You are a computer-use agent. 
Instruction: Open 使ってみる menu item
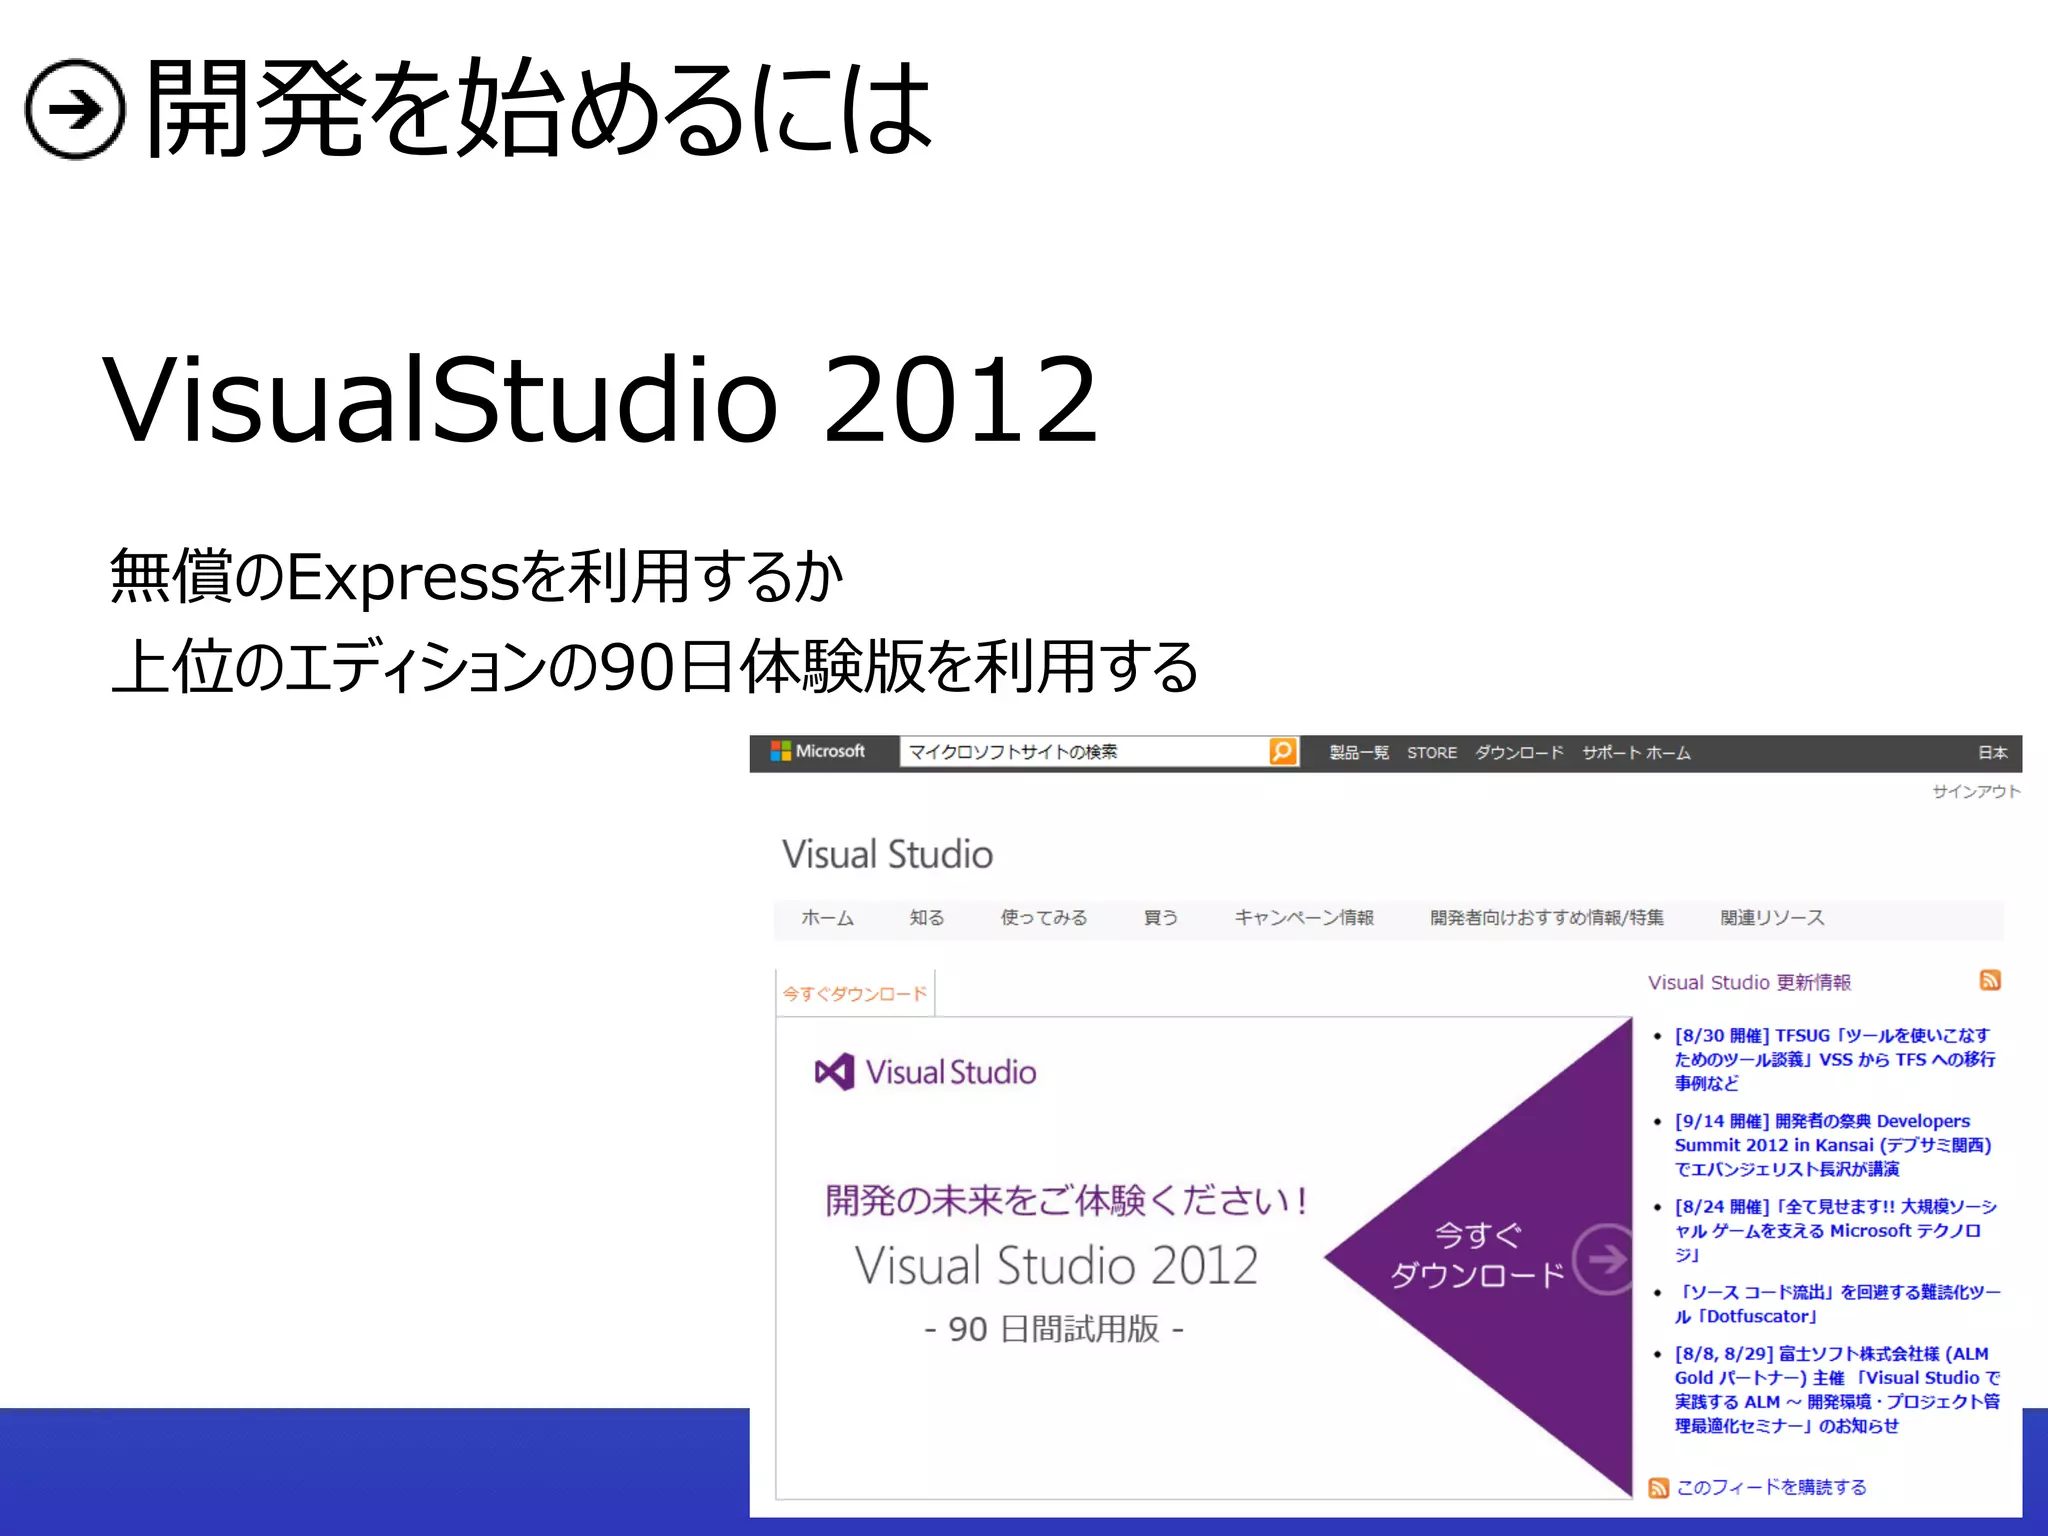[1044, 918]
